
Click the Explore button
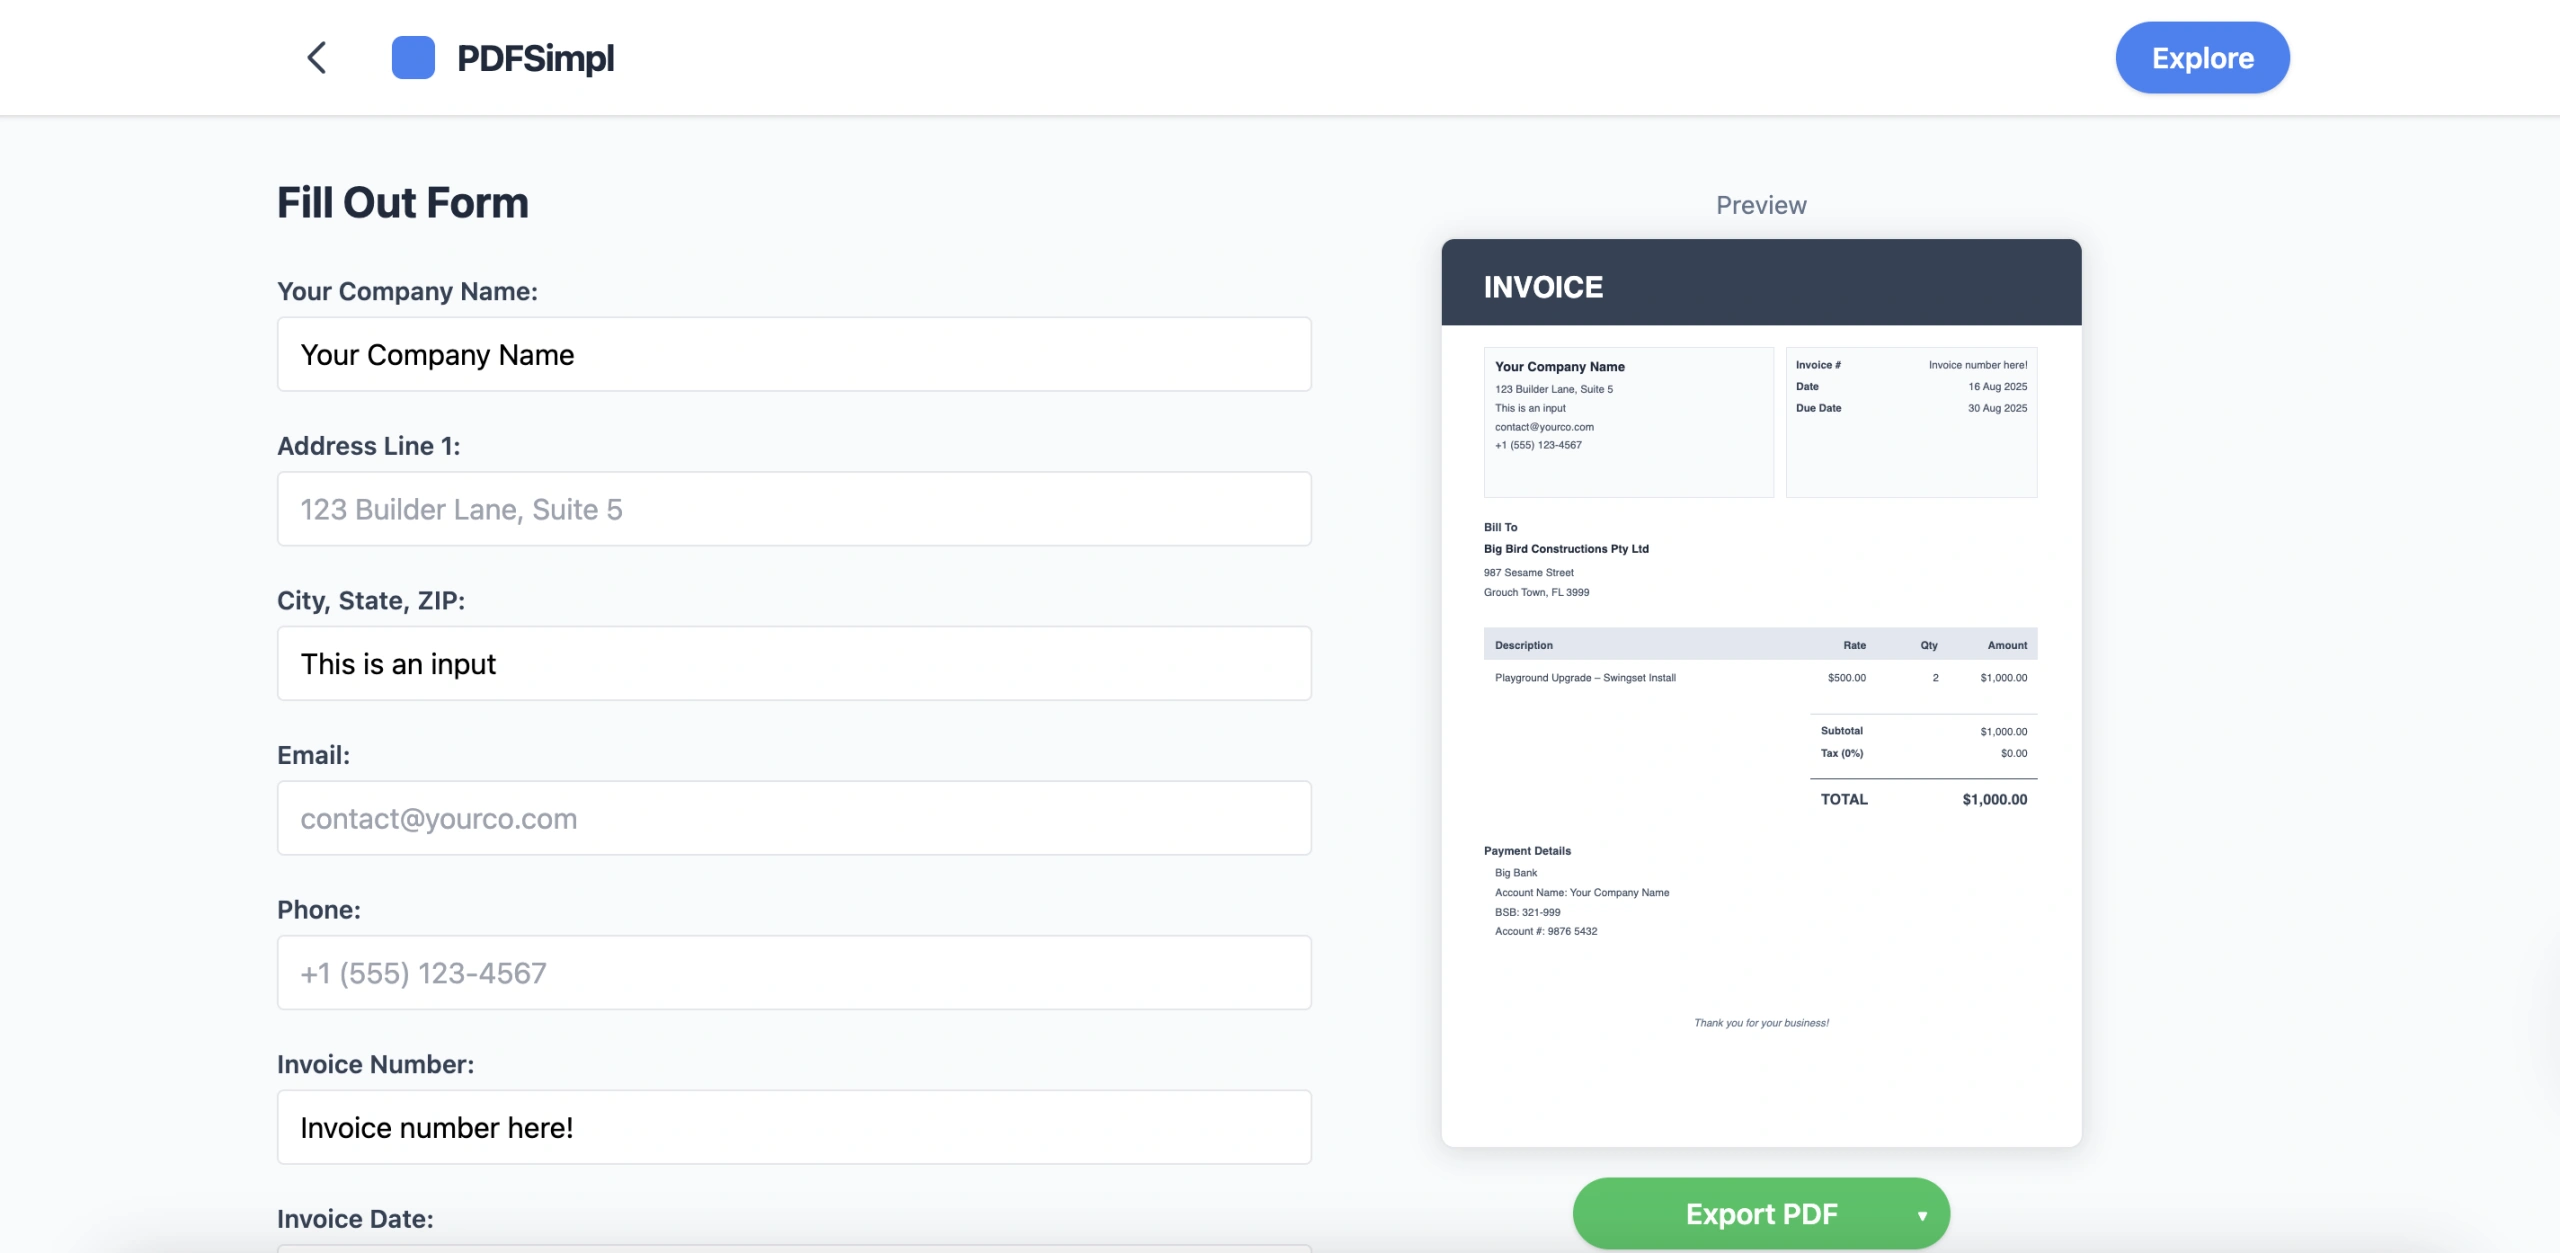[2201, 58]
